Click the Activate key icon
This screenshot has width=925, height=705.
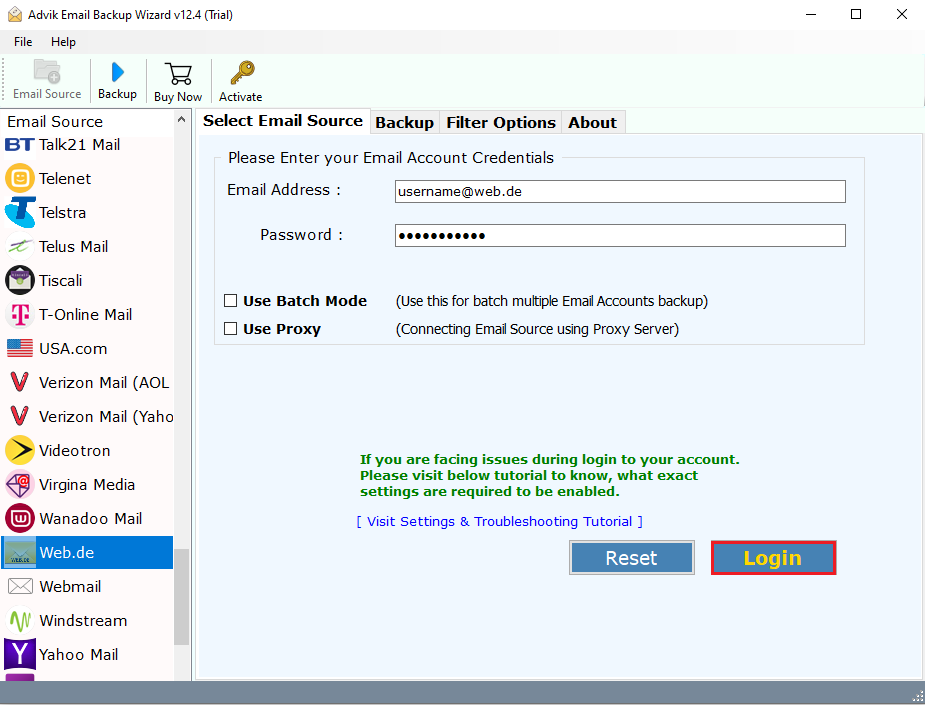(x=242, y=73)
